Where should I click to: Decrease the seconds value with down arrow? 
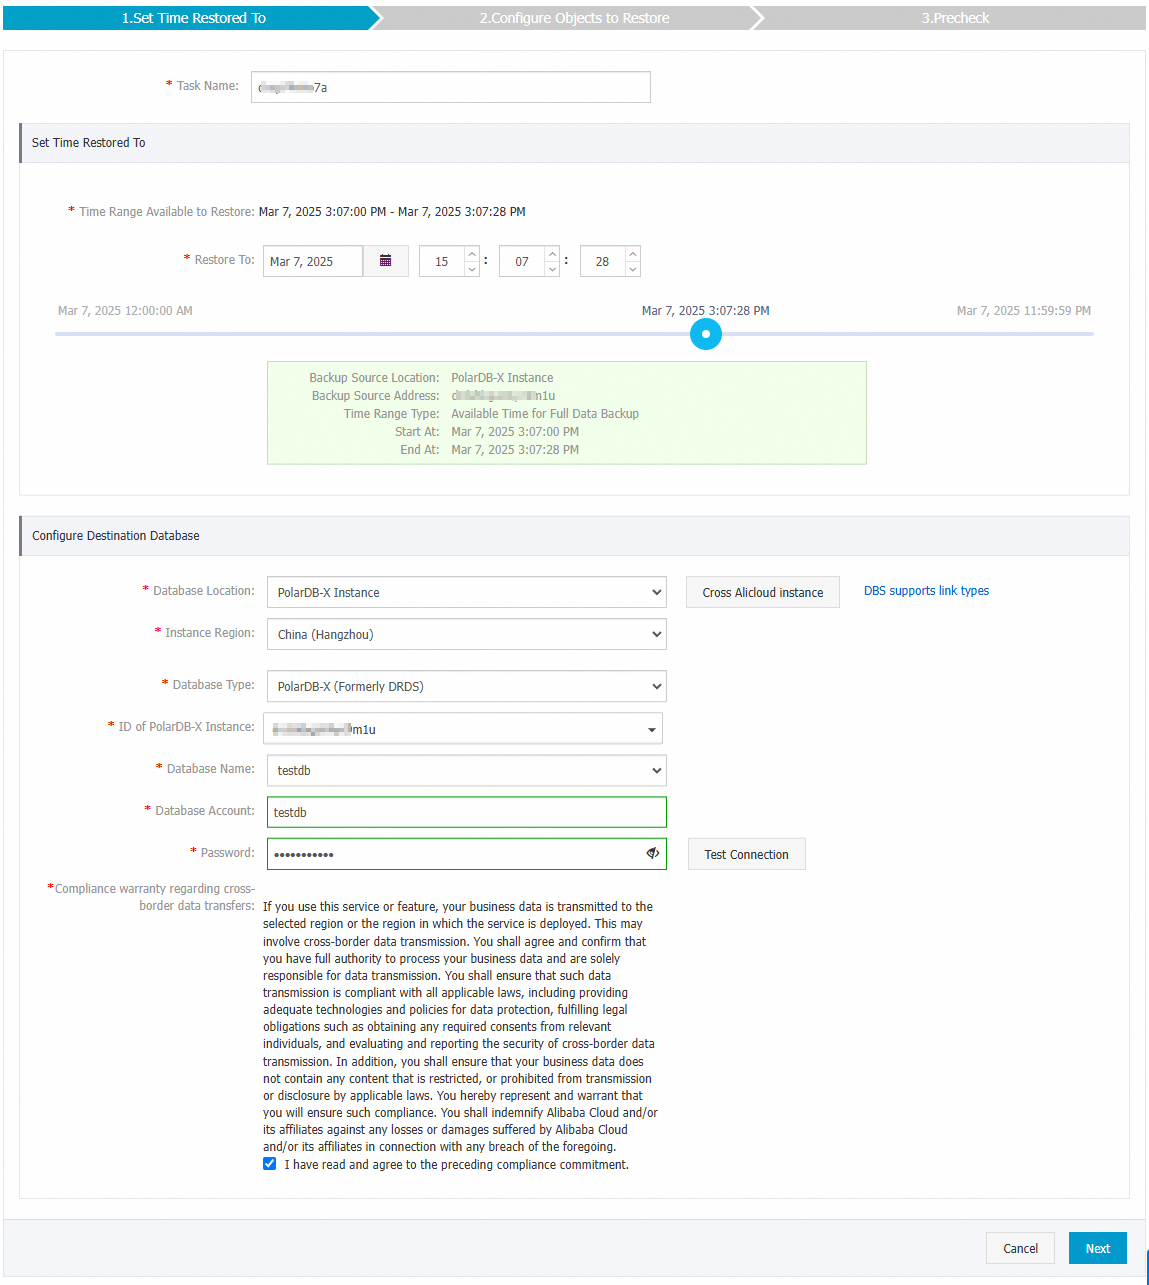pyautogui.click(x=633, y=269)
